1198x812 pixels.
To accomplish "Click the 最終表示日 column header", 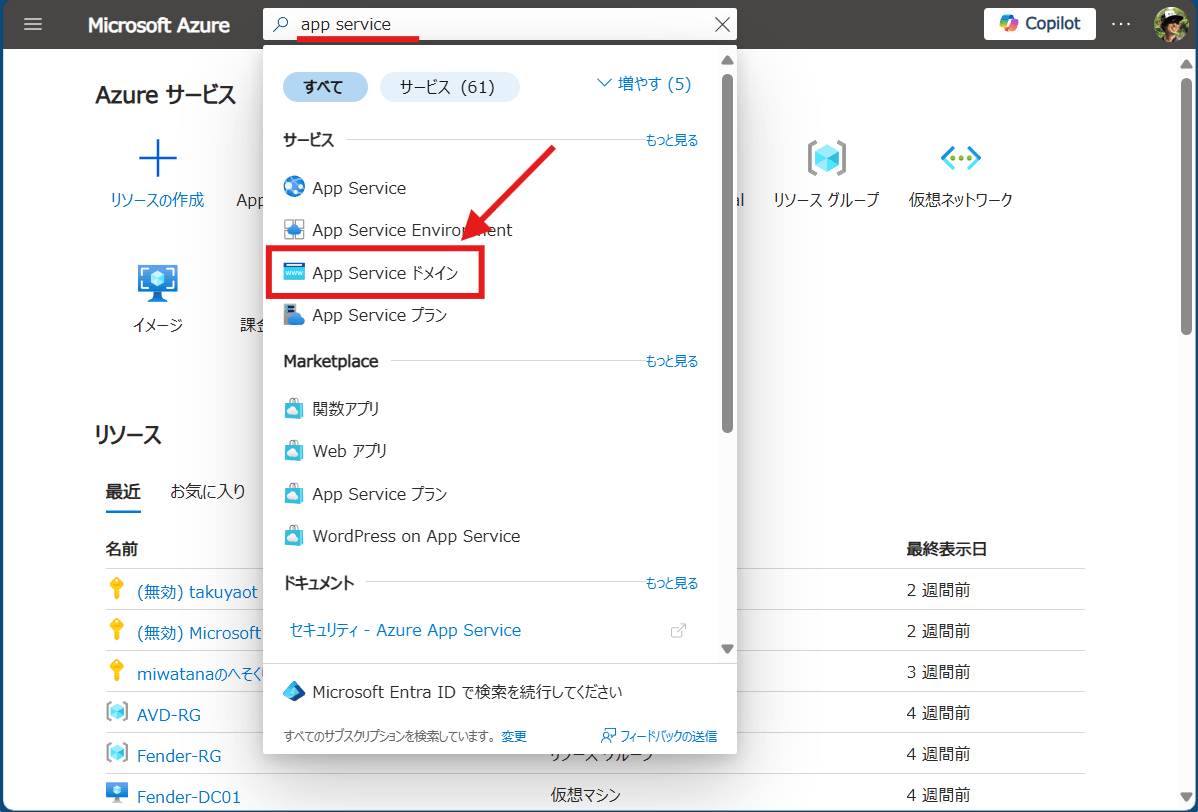I will click(x=947, y=549).
